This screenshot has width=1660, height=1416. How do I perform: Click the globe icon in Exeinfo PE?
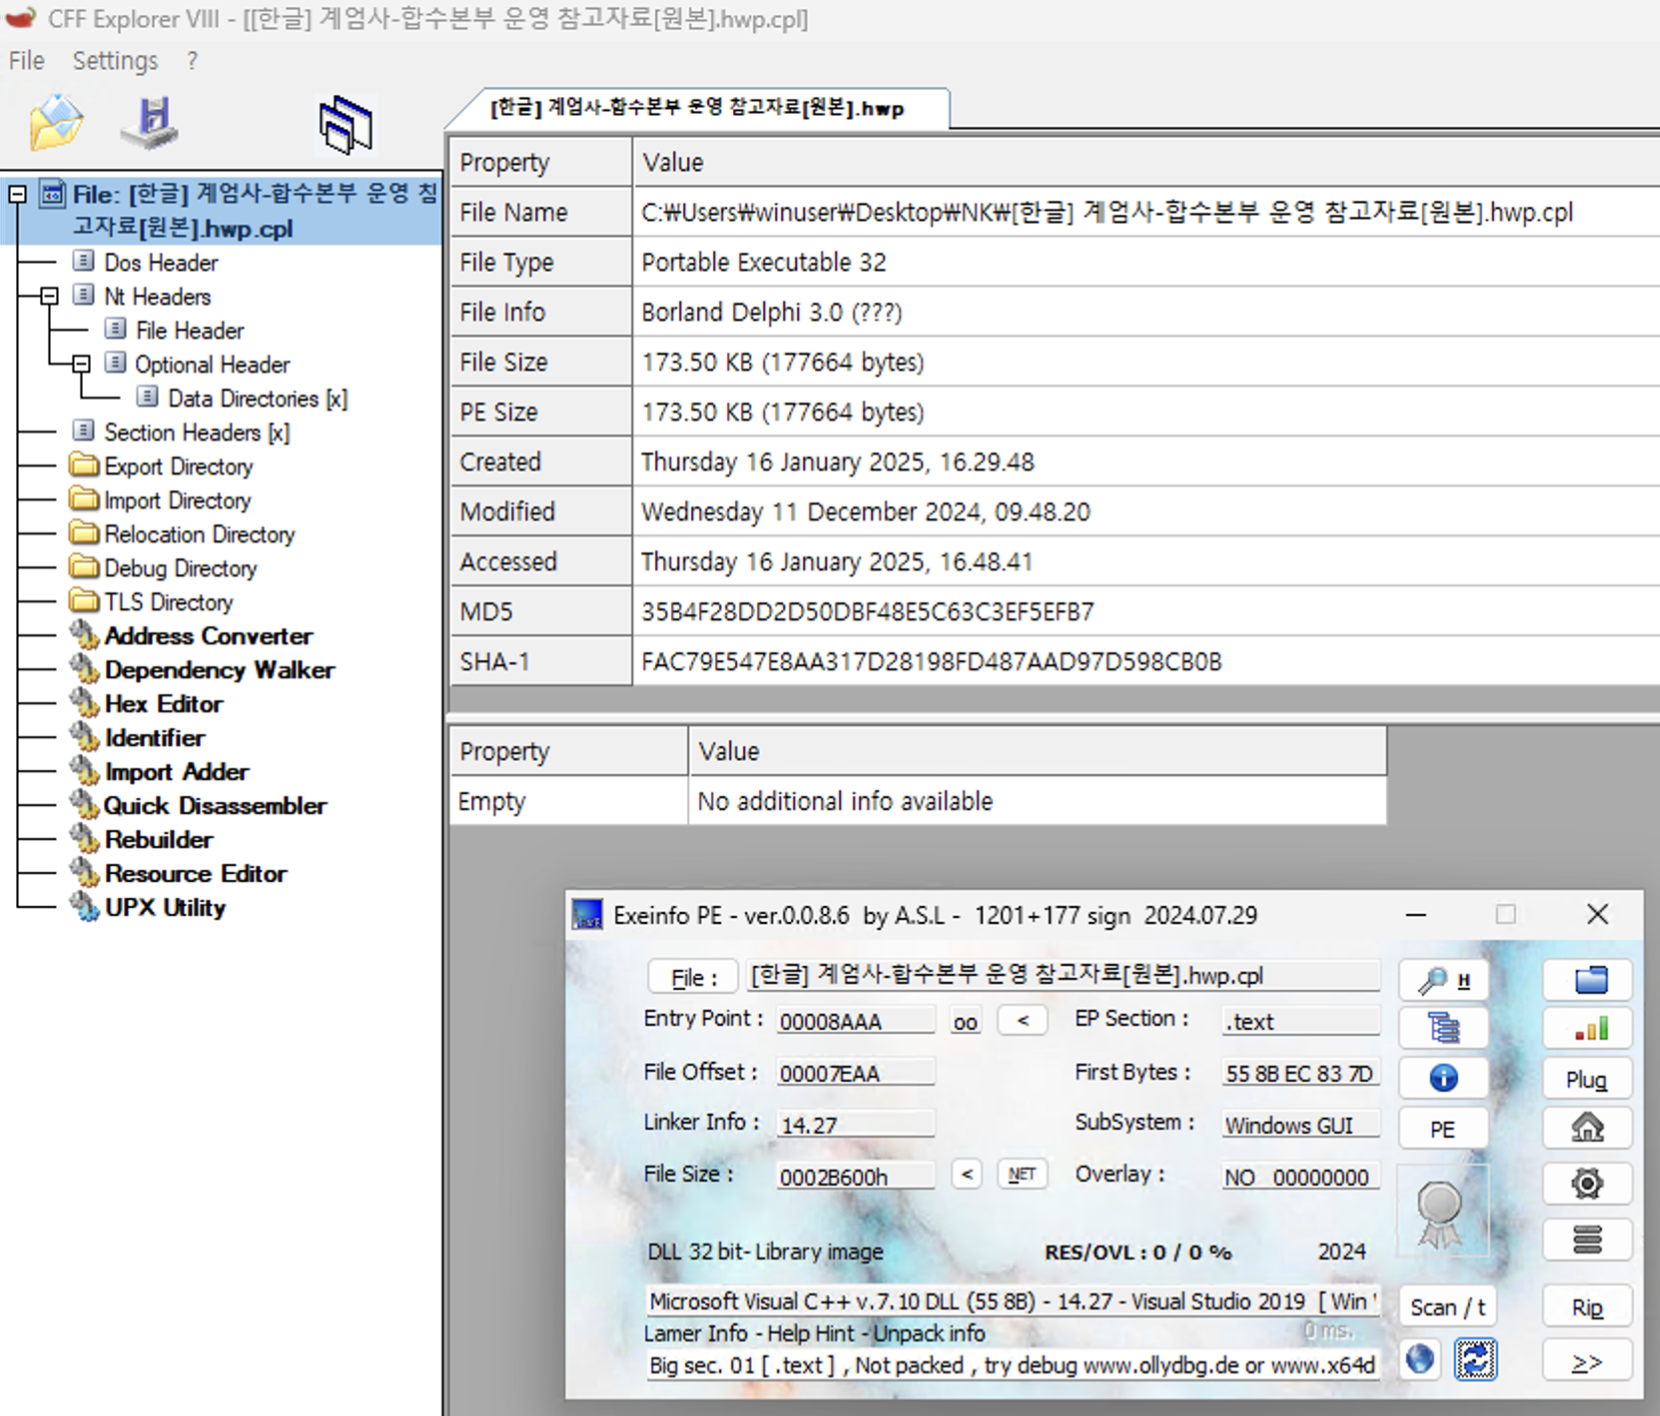1420,1359
